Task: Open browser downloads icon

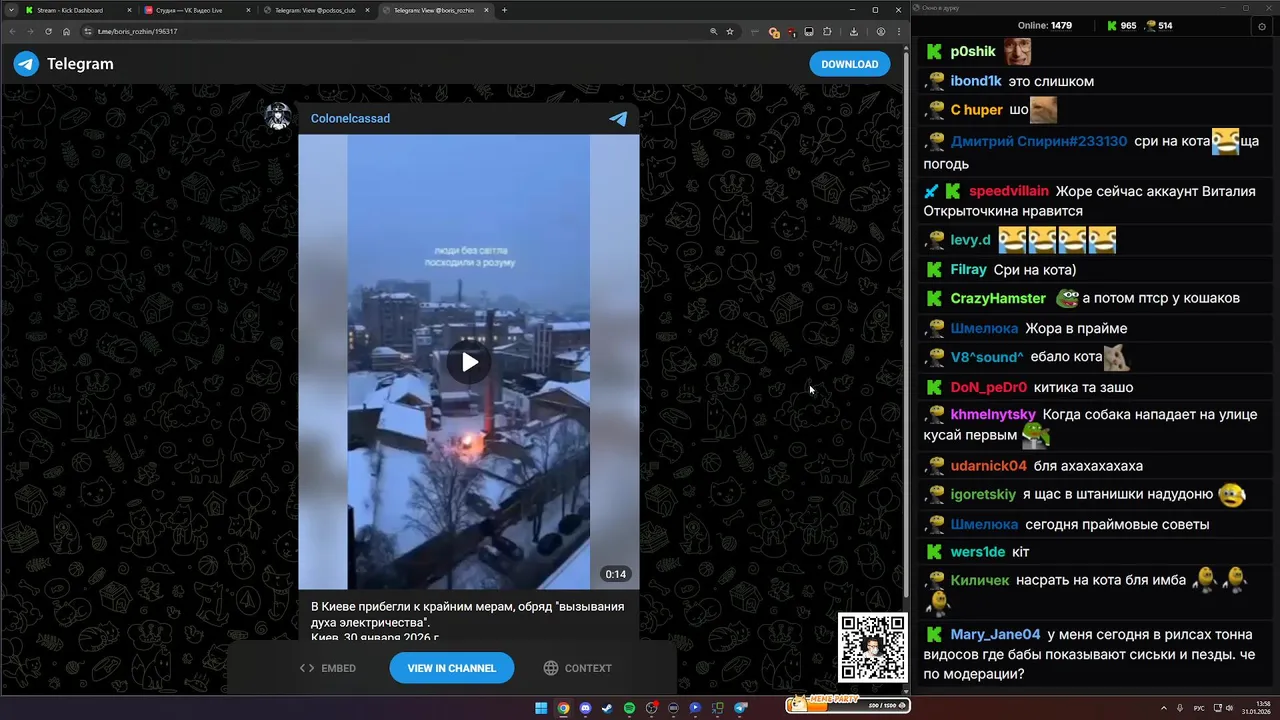Action: point(854,31)
